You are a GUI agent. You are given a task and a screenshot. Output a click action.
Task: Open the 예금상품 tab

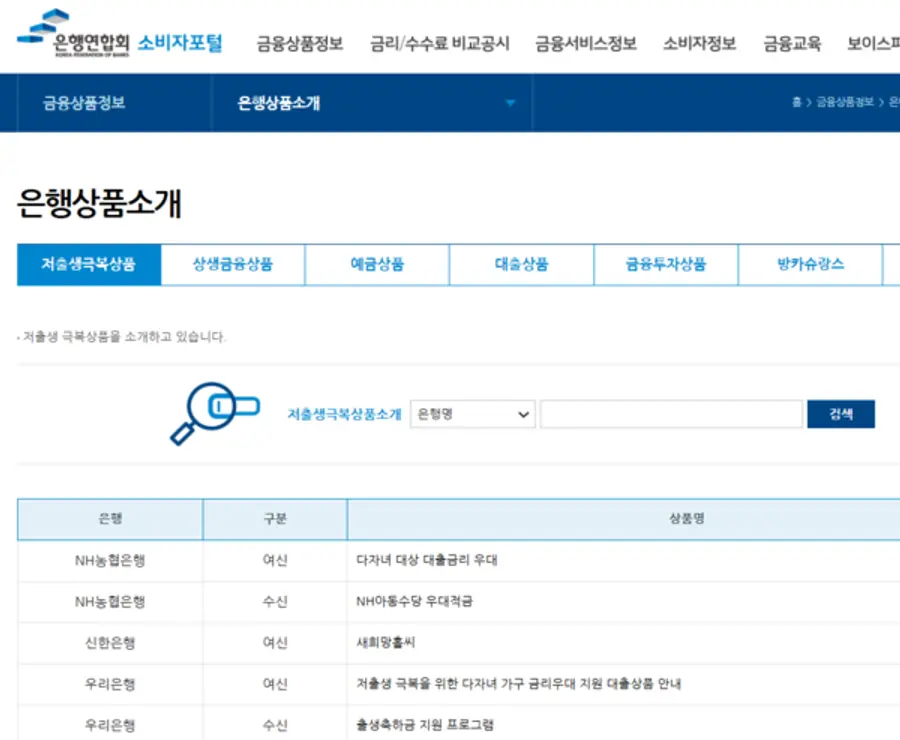coord(377,265)
